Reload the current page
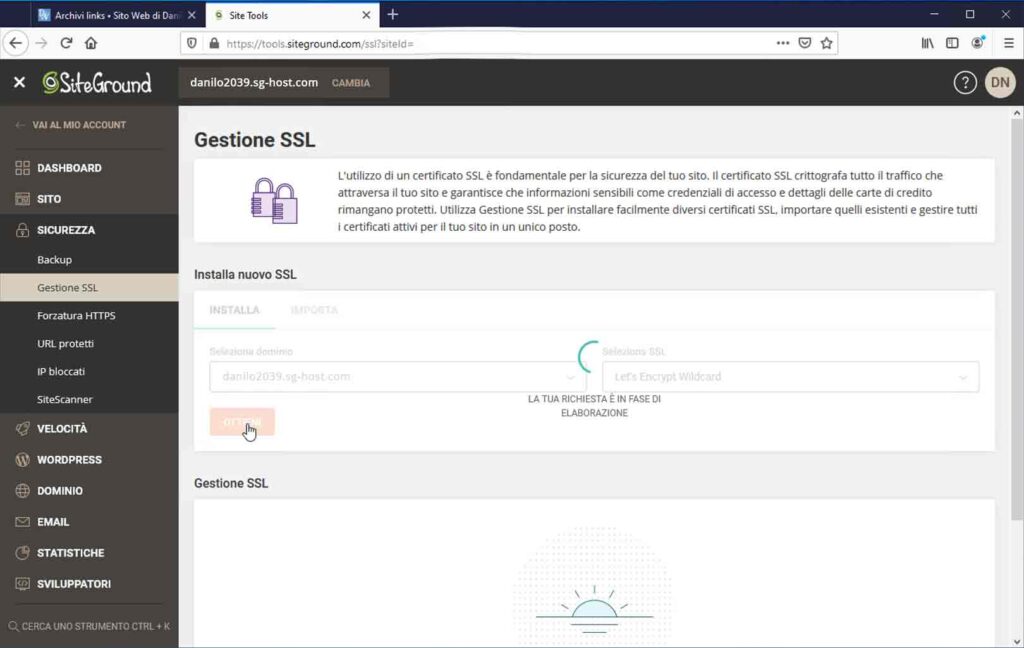The width and height of the screenshot is (1024, 648). coord(66,43)
